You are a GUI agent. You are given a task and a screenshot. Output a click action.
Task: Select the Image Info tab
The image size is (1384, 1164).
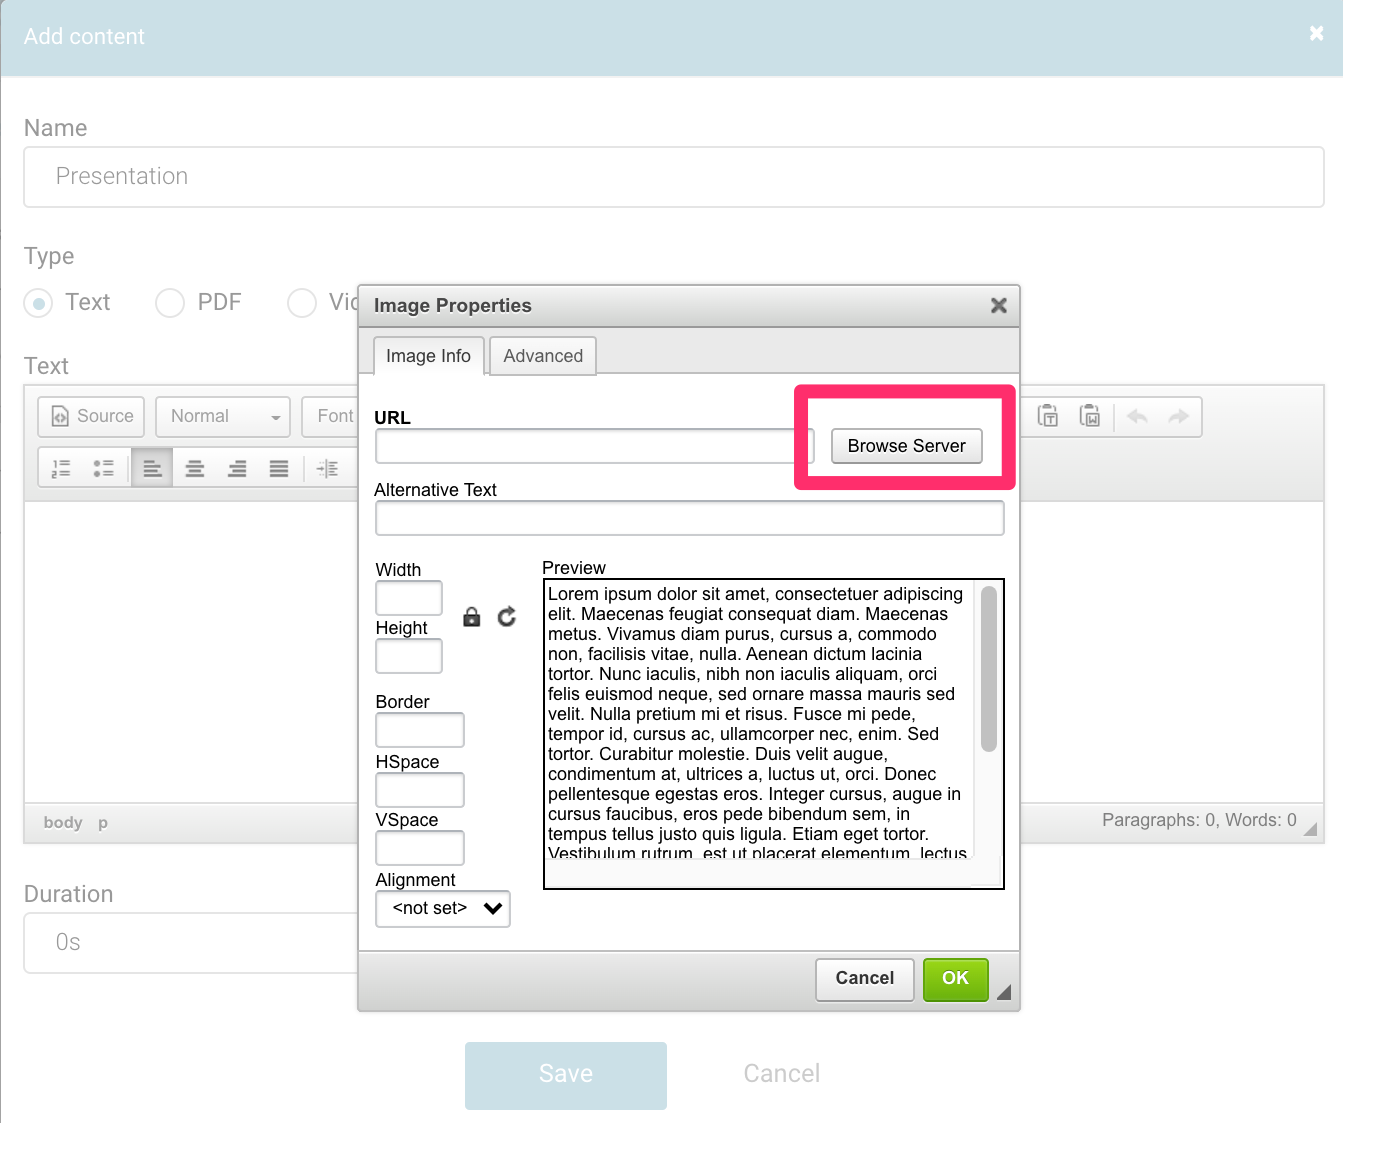tap(428, 356)
